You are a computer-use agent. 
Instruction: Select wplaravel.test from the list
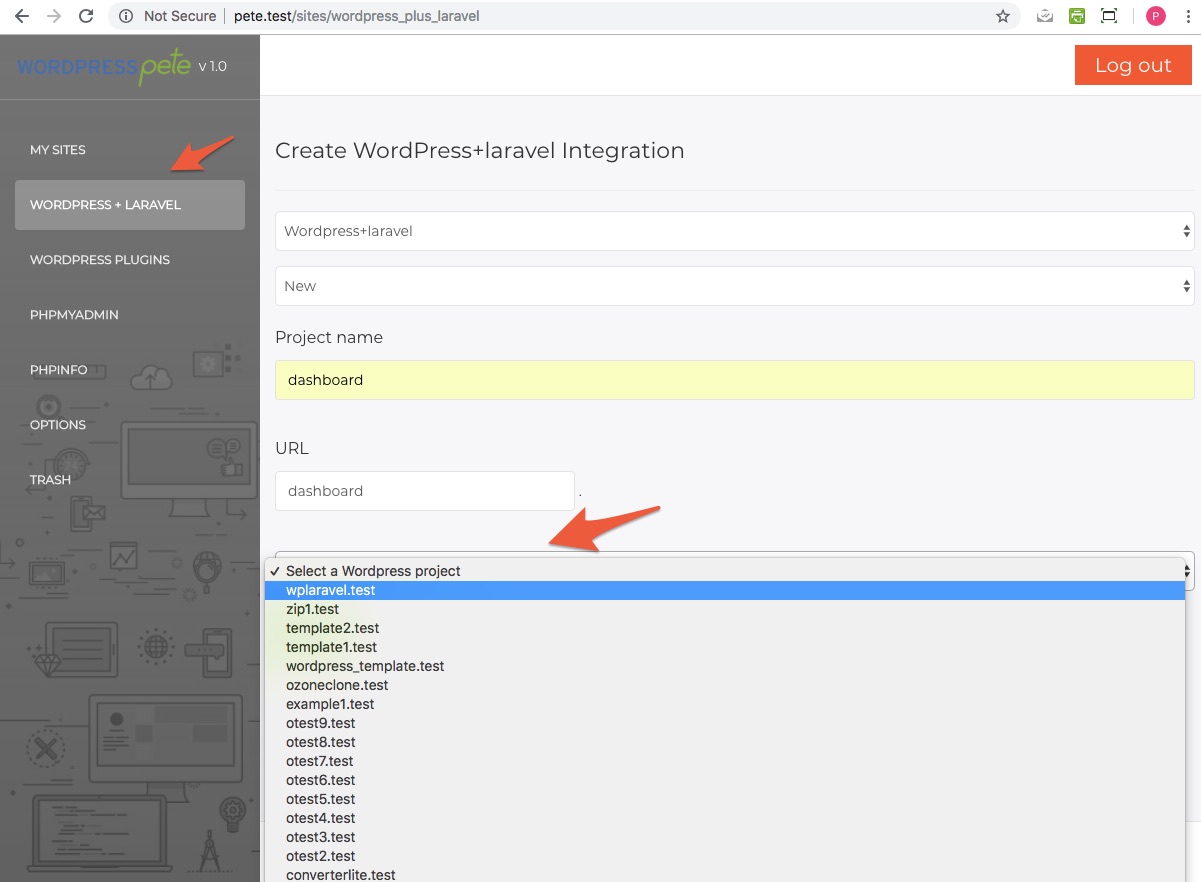pos(725,590)
